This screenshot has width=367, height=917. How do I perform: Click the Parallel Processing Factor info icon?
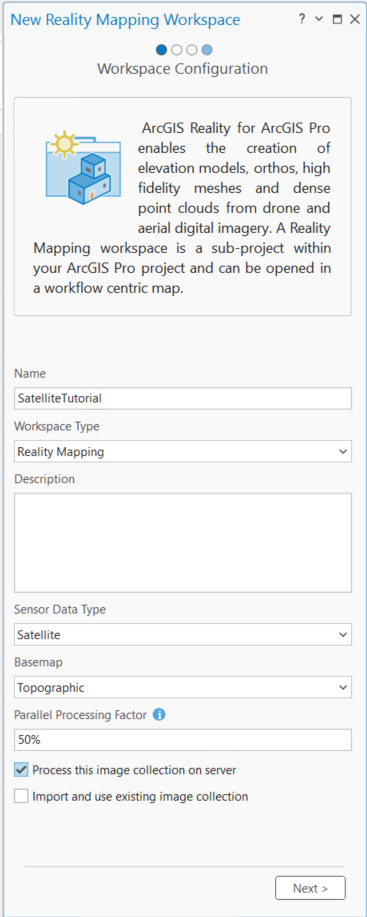[159, 714]
